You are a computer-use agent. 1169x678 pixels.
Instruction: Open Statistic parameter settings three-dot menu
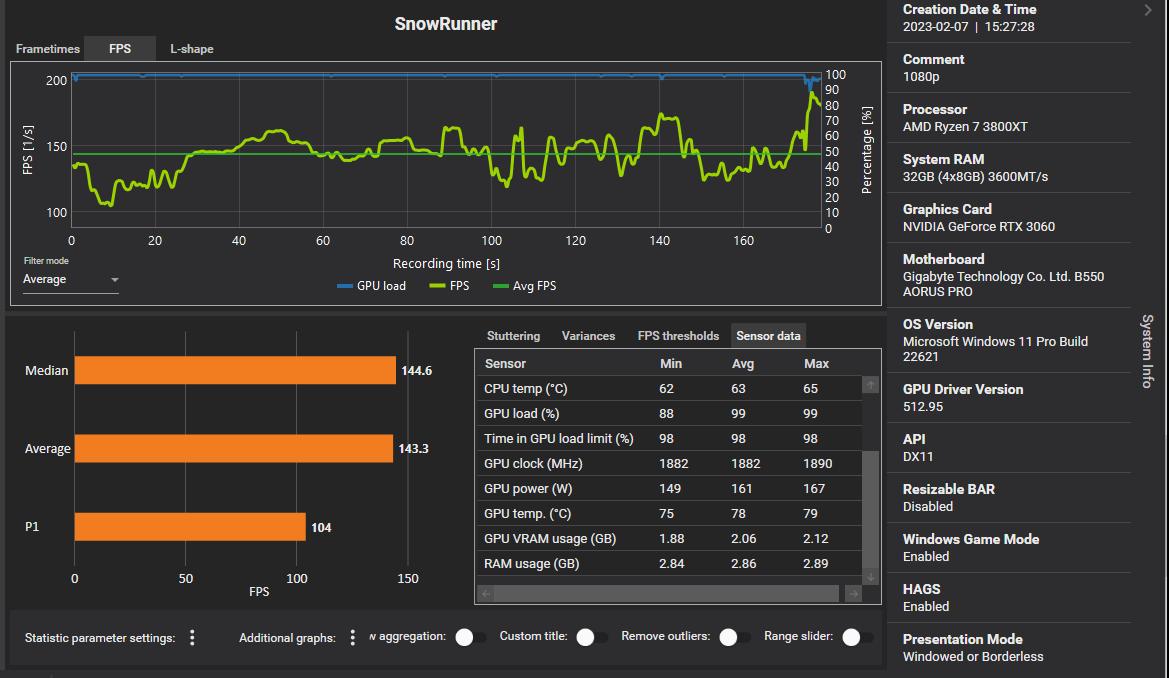(x=192, y=638)
